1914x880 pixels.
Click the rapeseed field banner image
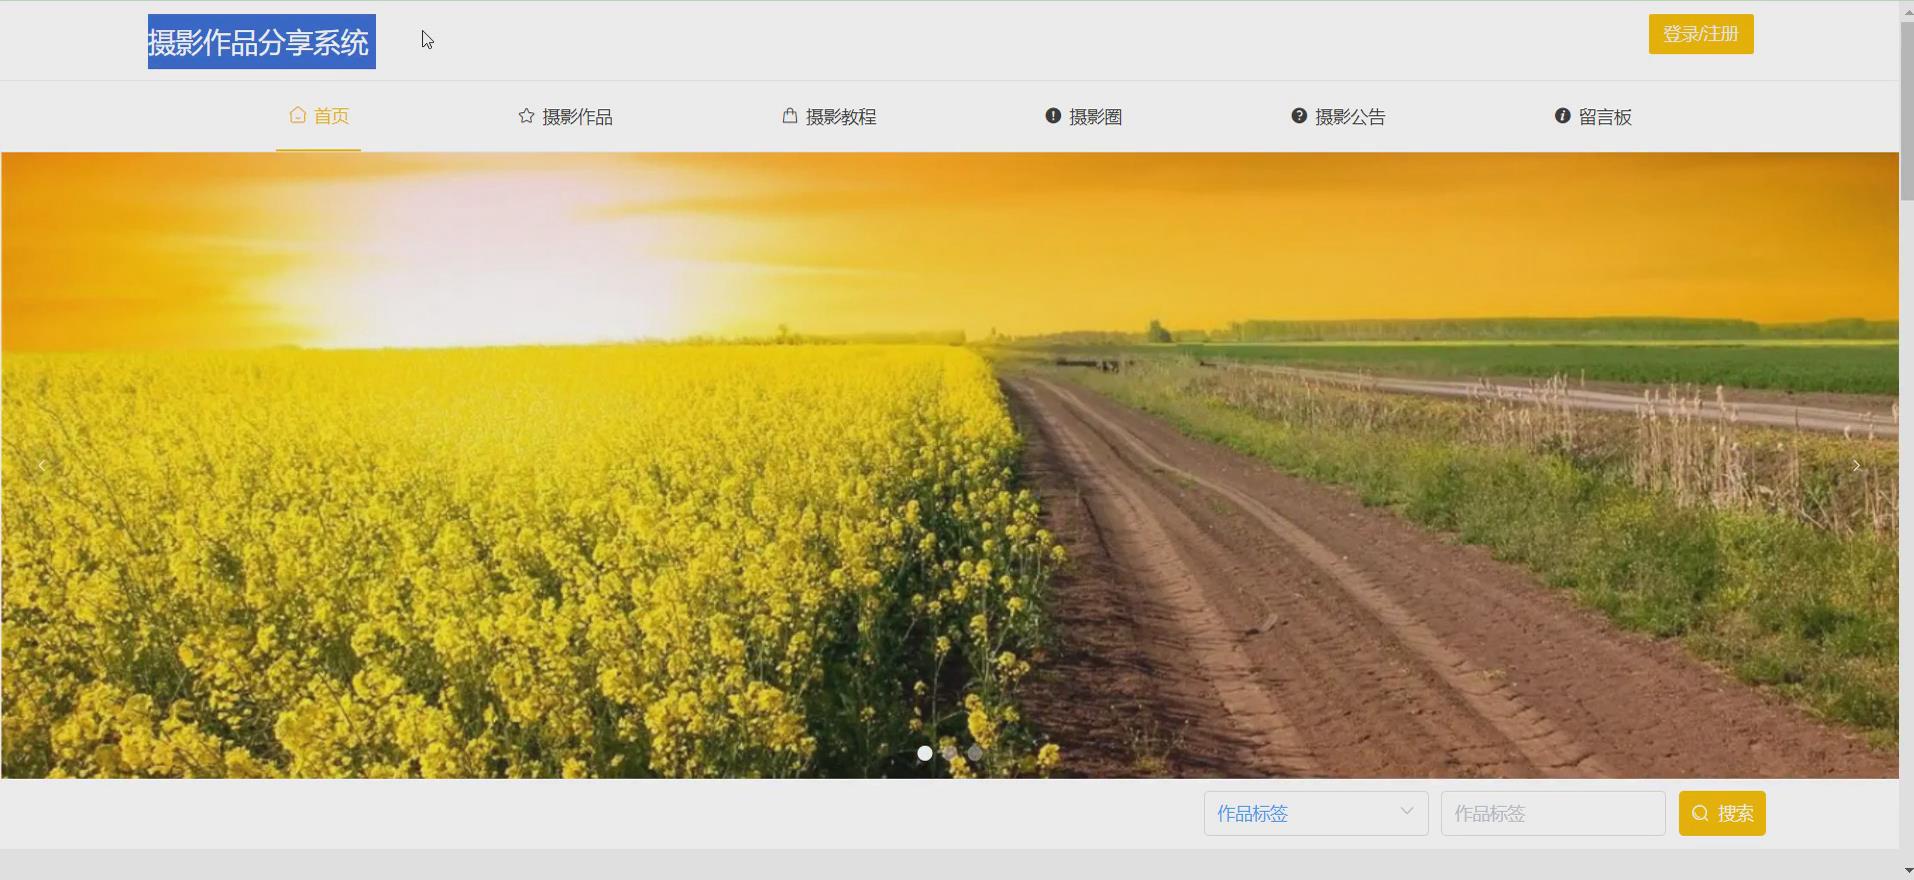(x=950, y=465)
